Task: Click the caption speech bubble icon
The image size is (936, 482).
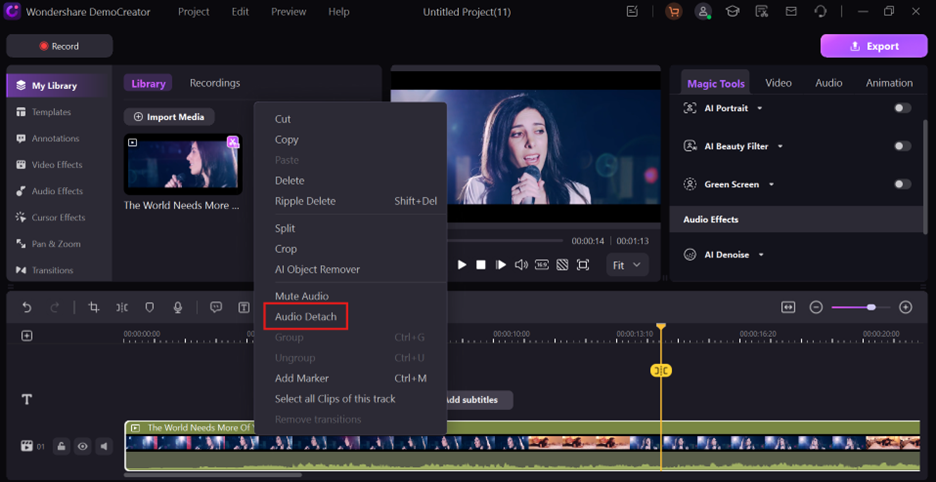Action: tap(216, 307)
